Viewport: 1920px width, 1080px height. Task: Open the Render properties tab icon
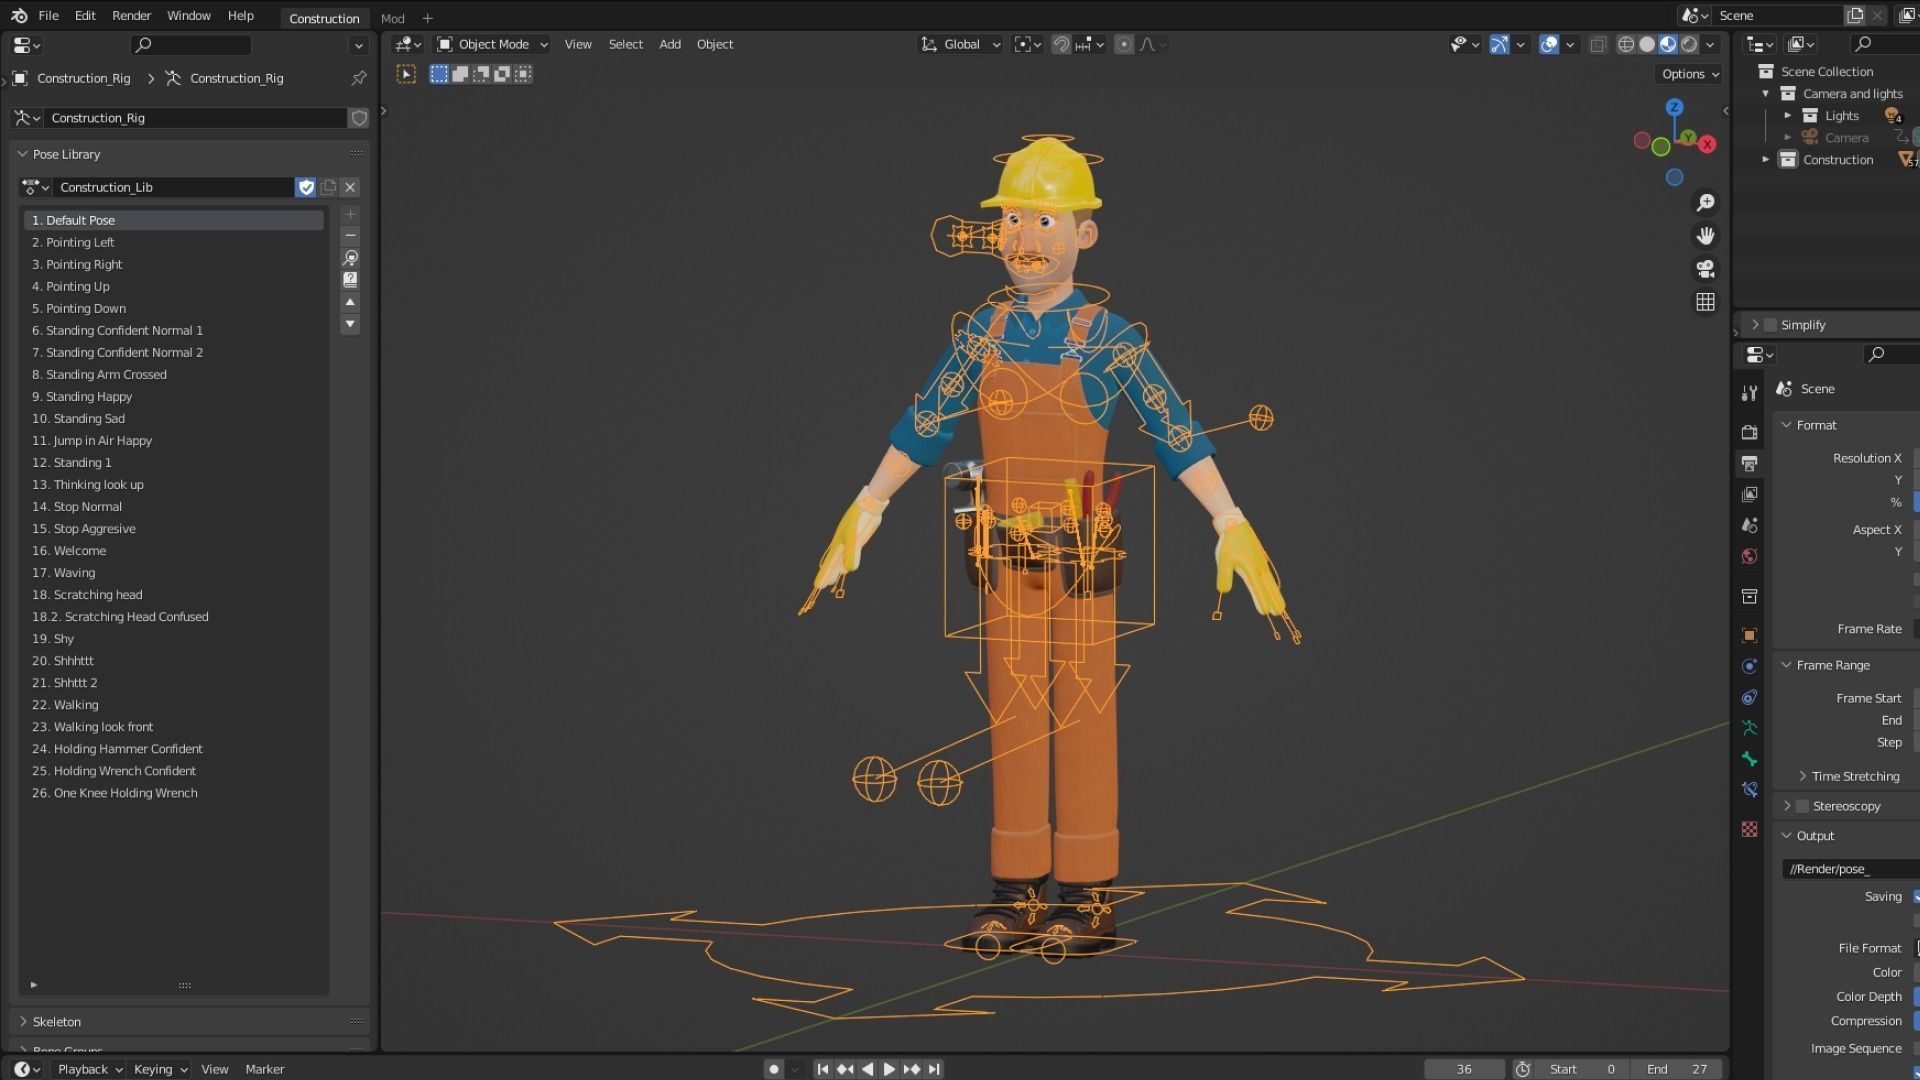[x=1749, y=432]
